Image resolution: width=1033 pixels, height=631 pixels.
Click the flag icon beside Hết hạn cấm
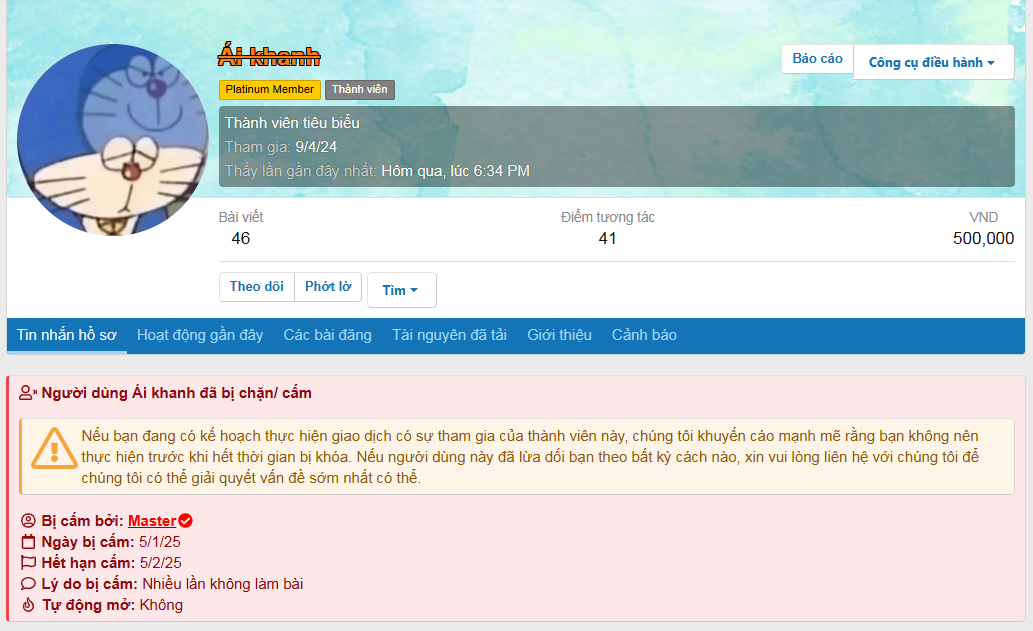(28, 563)
